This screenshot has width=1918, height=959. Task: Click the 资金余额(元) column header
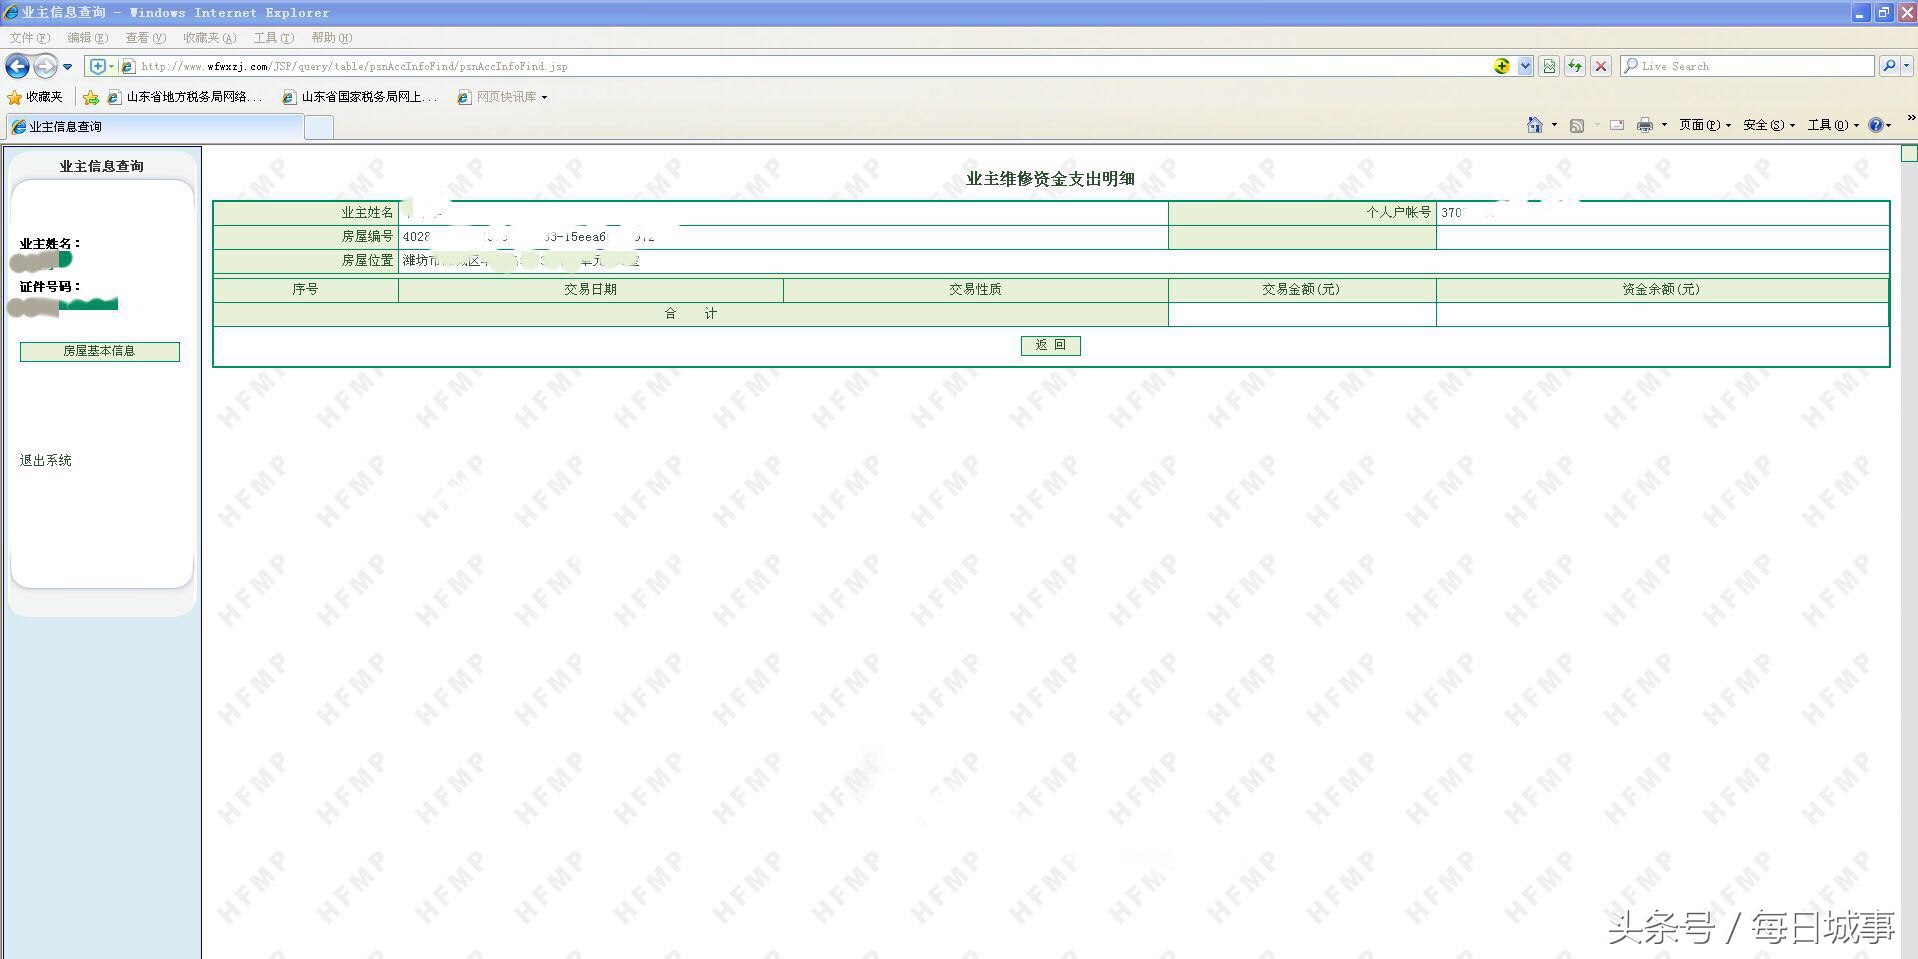1661,289
